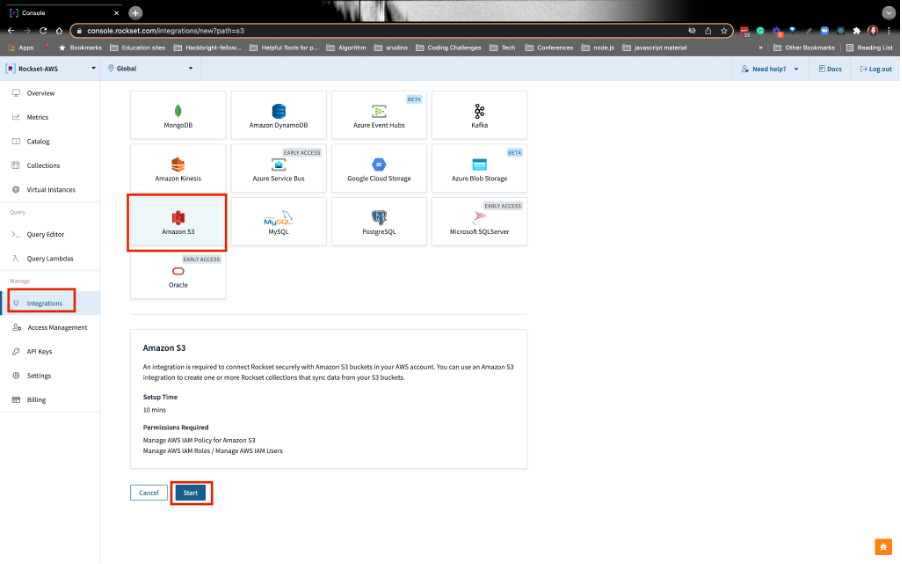
Task: Open the browser Extensions puzzle icon
Action: point(857,31)
